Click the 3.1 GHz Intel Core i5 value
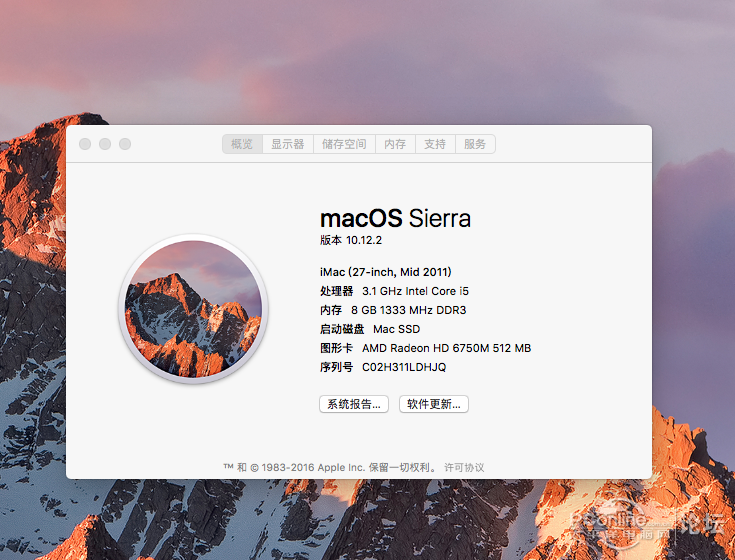 coord(415,291)
